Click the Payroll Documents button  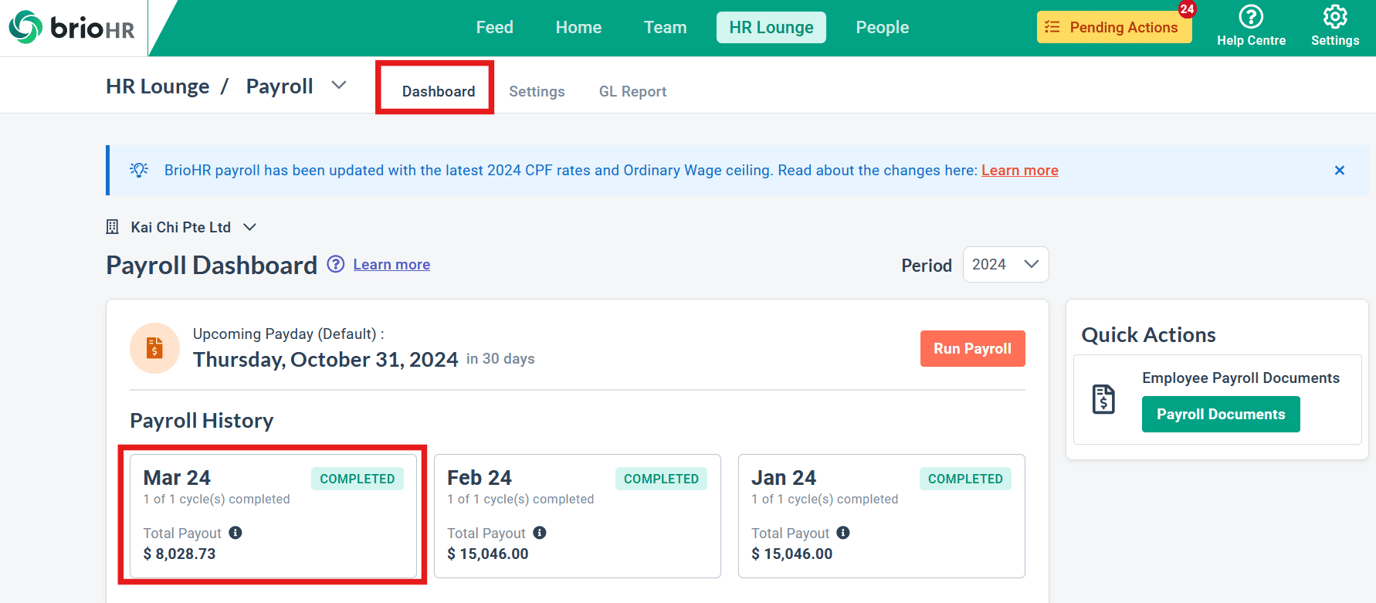(1221, 414)
